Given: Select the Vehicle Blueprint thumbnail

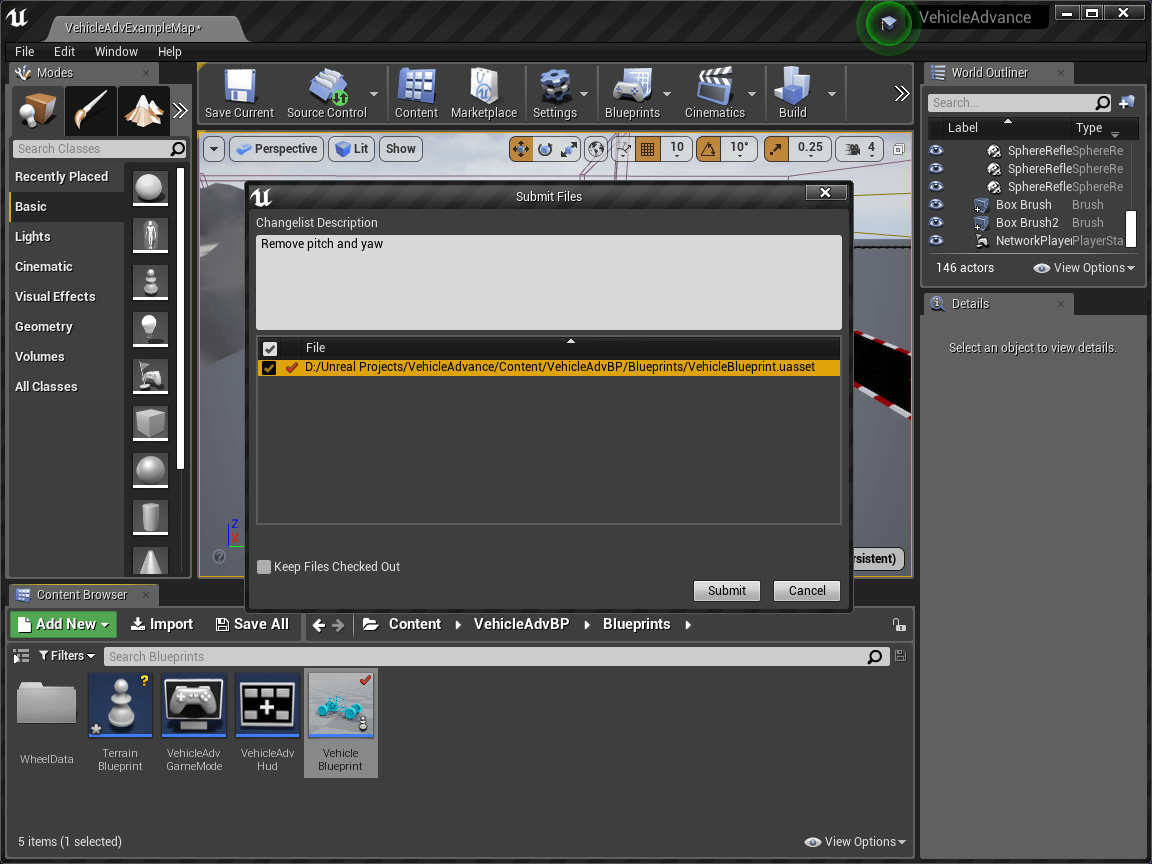Looking at the screenshot, I should 340,703.
